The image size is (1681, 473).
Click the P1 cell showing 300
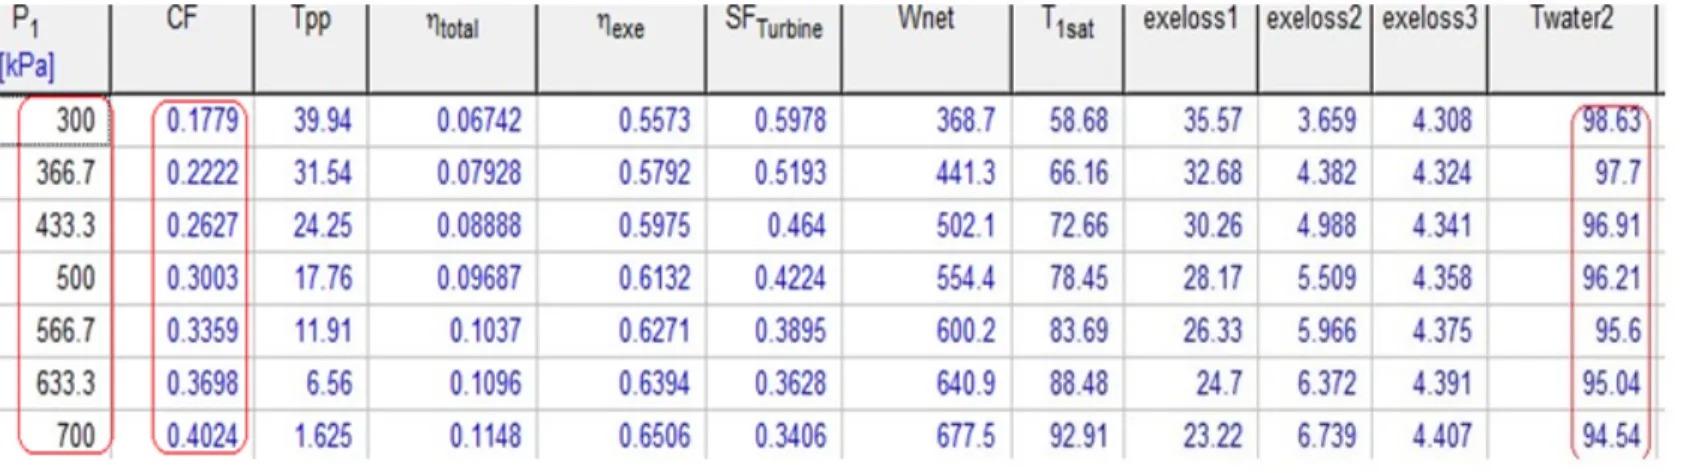pos(54,121)
